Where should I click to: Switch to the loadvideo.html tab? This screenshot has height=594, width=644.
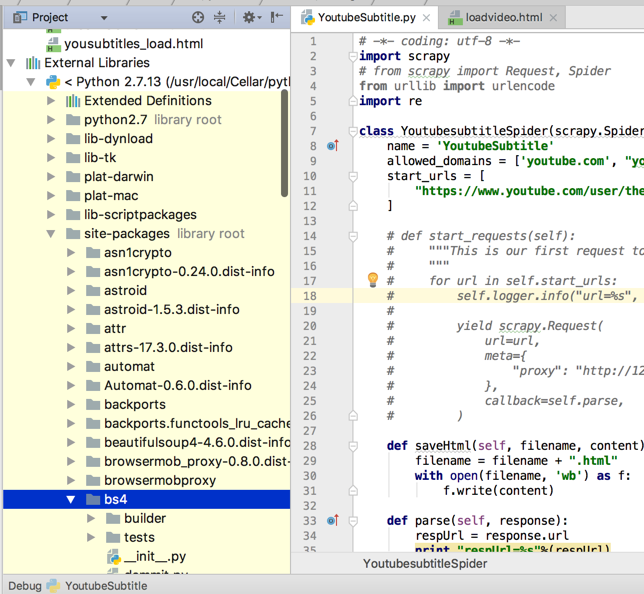tap(503, 18)
